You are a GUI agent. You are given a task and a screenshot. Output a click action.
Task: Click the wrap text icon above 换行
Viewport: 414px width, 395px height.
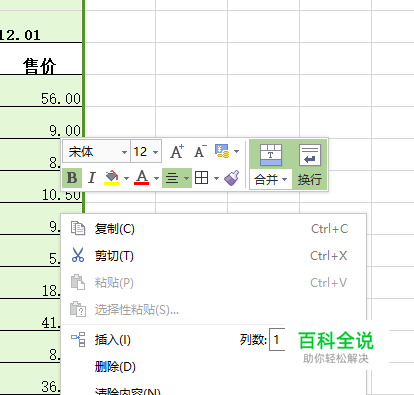pos(310,155)
